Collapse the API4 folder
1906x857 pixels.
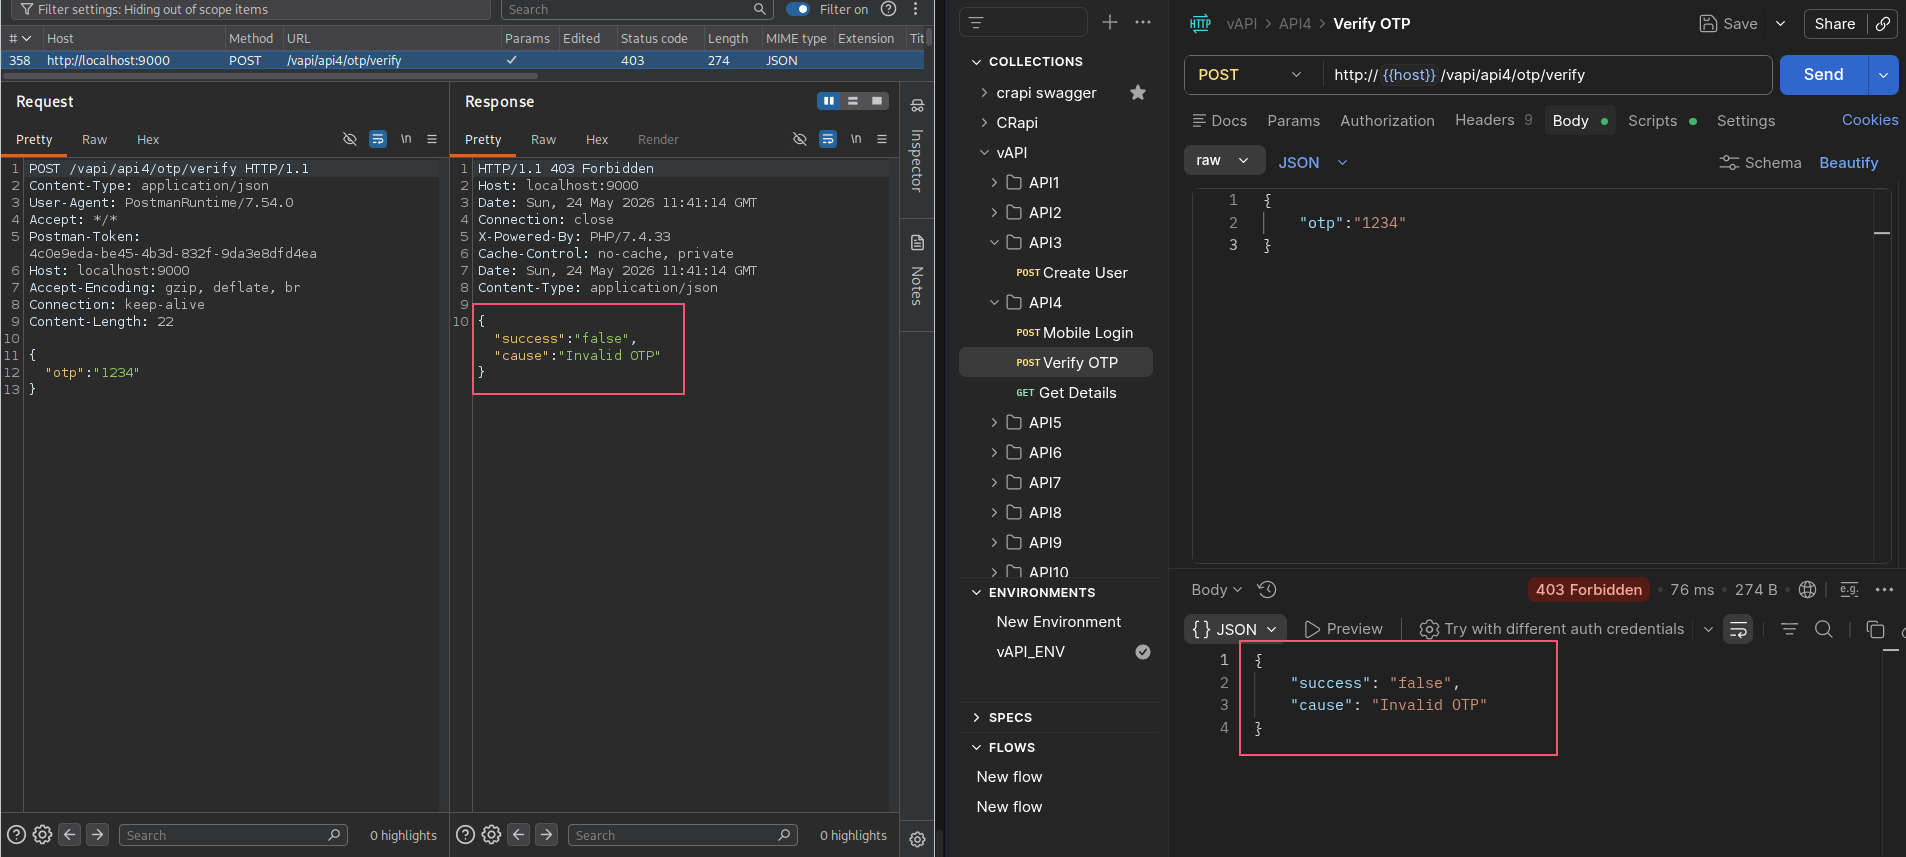994,303
